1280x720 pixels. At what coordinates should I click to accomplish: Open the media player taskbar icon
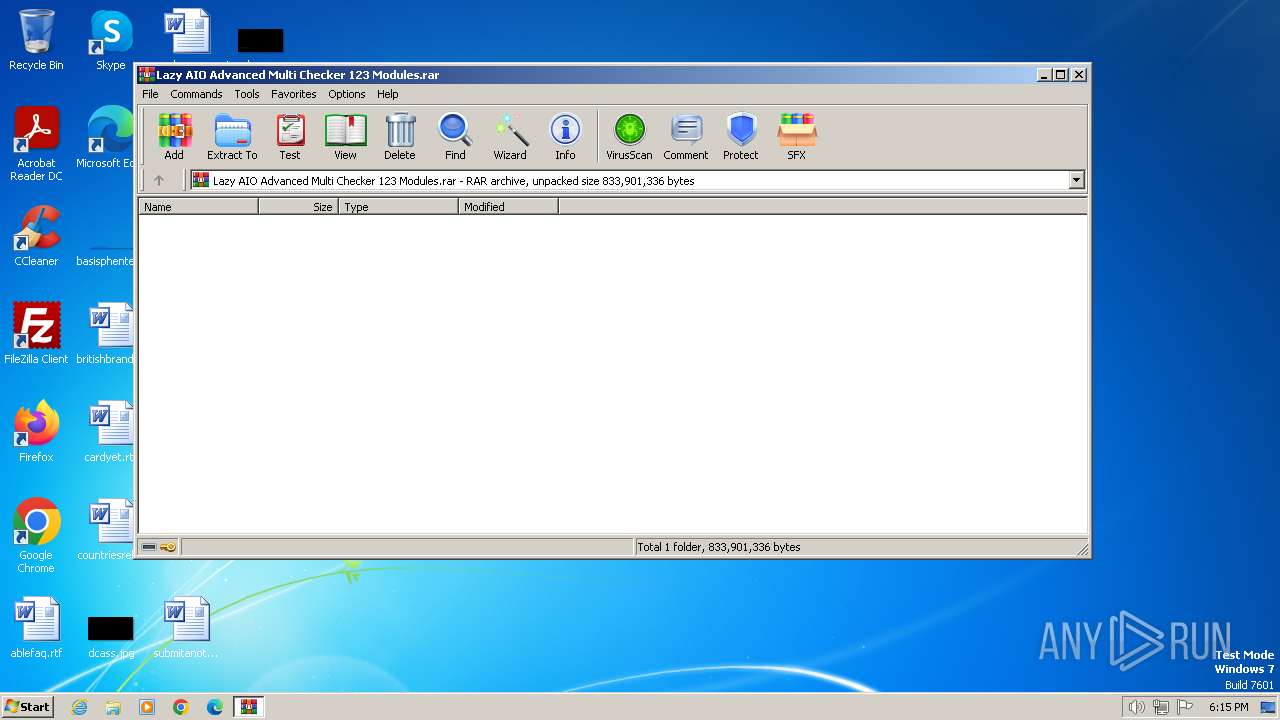[x=147, y=707]
